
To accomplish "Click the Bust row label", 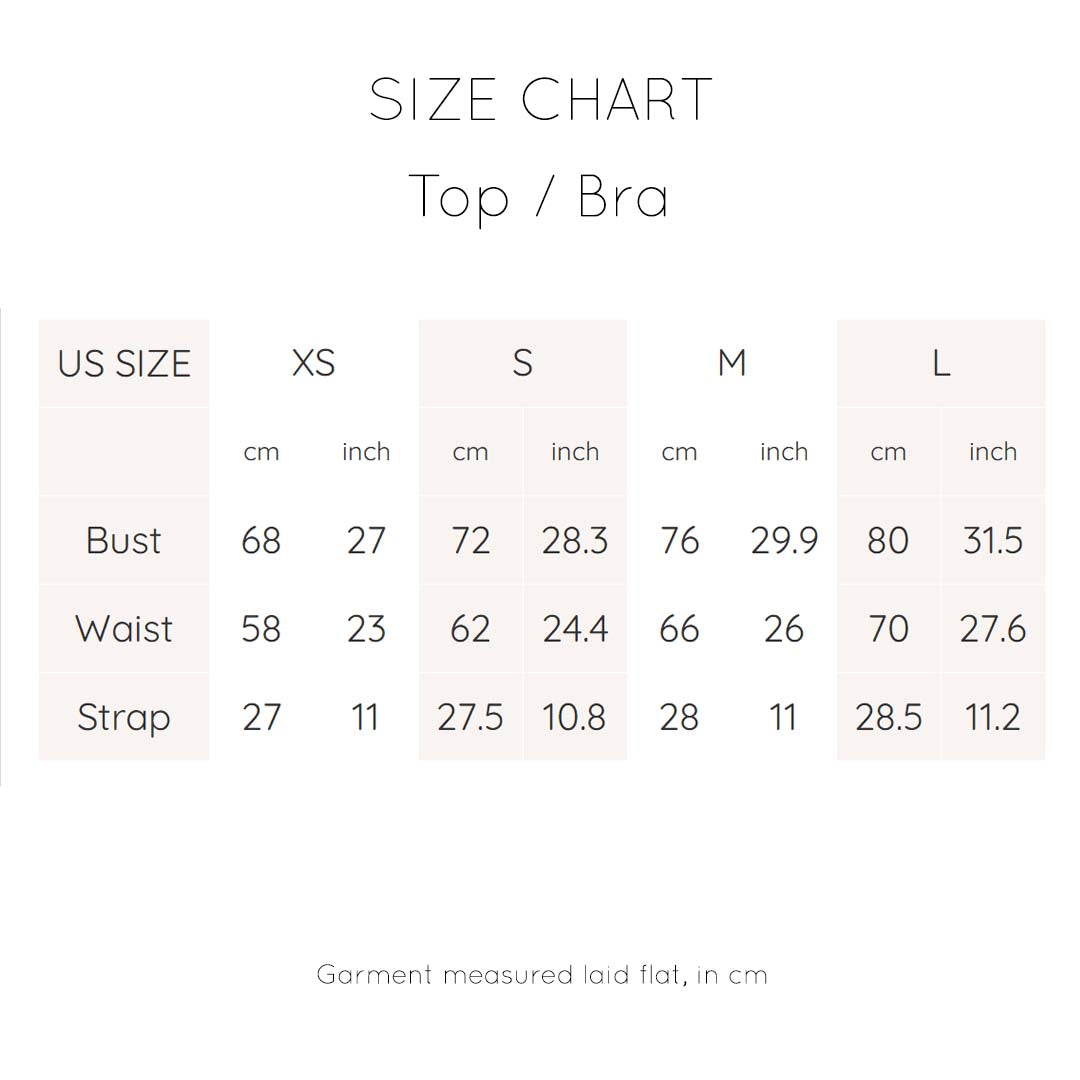I will 124,540.
